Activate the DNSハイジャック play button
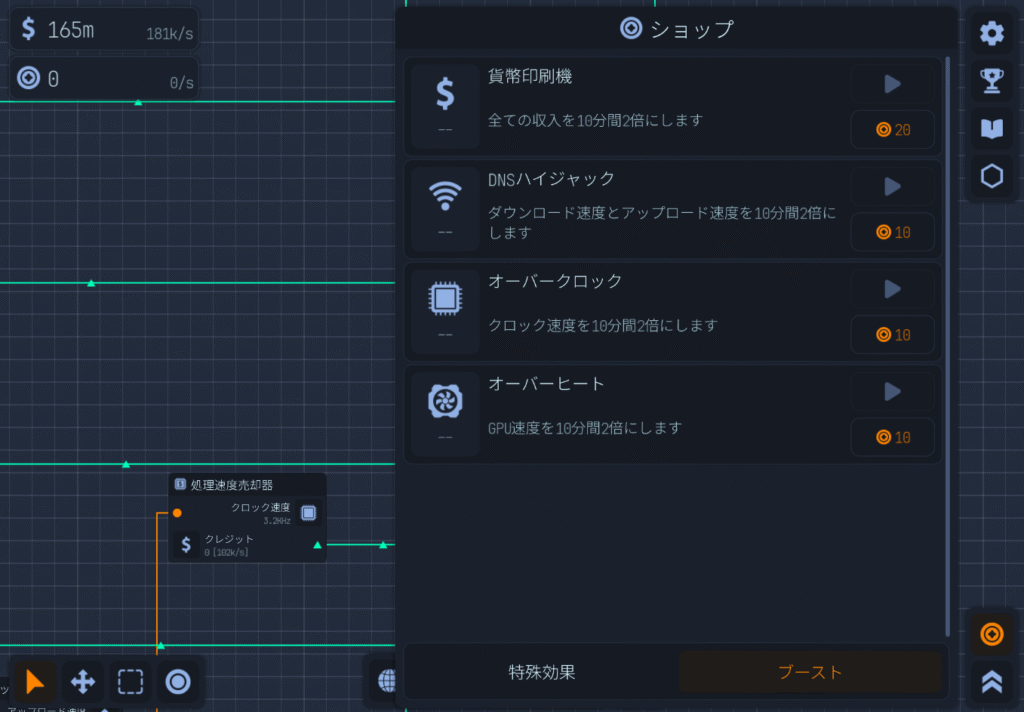 click(x=892, y=187)
